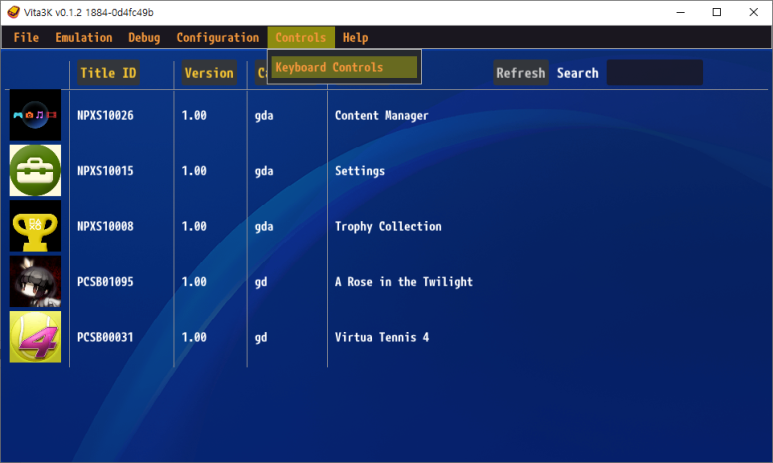Screen dimensions: 773x463
Task: Select Keyboard Controls menu entry
Action: [344, 67]
